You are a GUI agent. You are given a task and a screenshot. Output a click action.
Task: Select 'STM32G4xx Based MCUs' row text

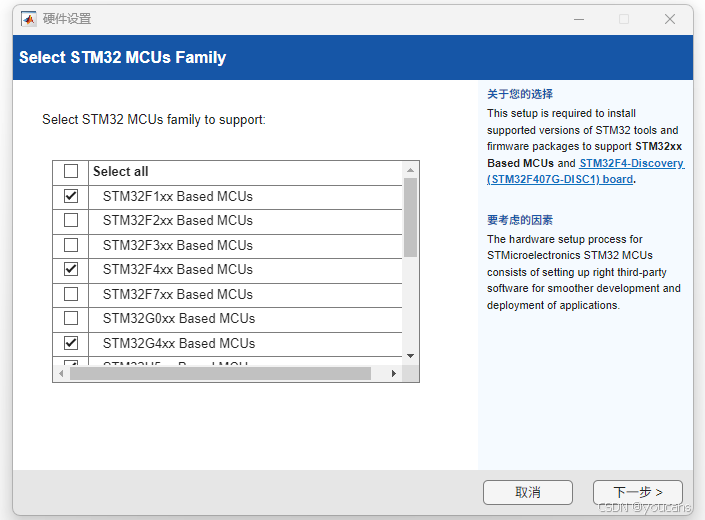179,343
